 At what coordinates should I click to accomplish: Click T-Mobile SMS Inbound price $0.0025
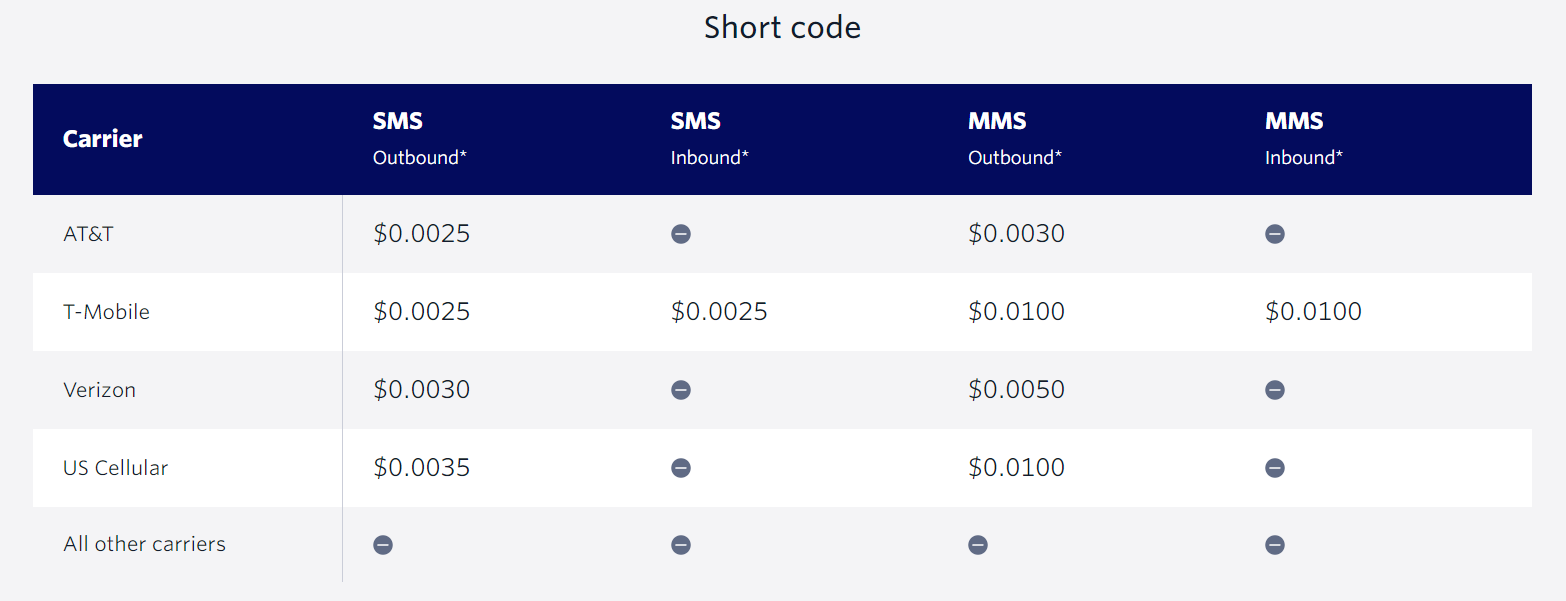pos(719,312)
